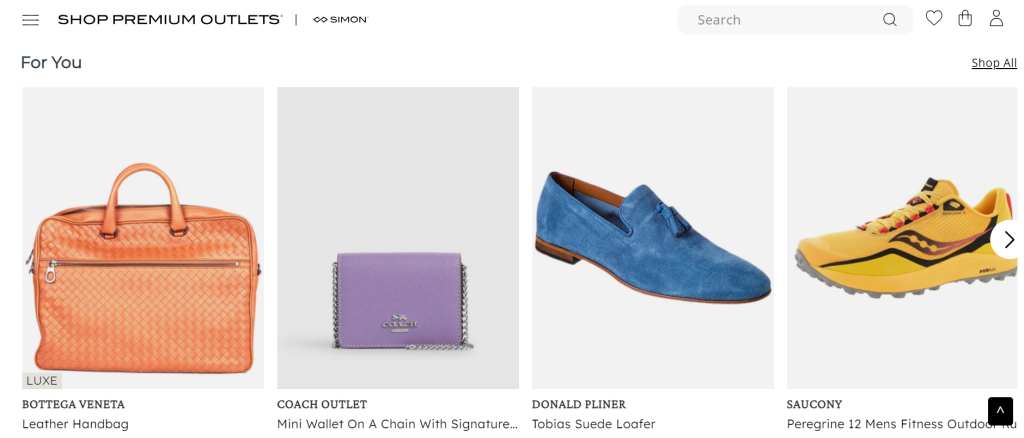Follow the Shop All link

[994, 63]
